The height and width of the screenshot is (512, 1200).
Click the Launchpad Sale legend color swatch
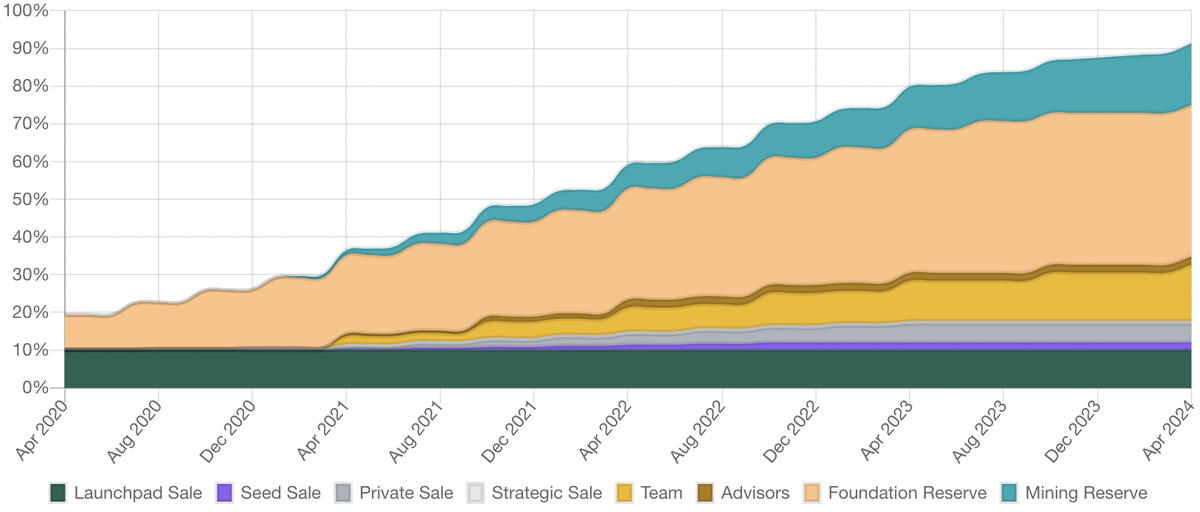[x=58, y=493]
